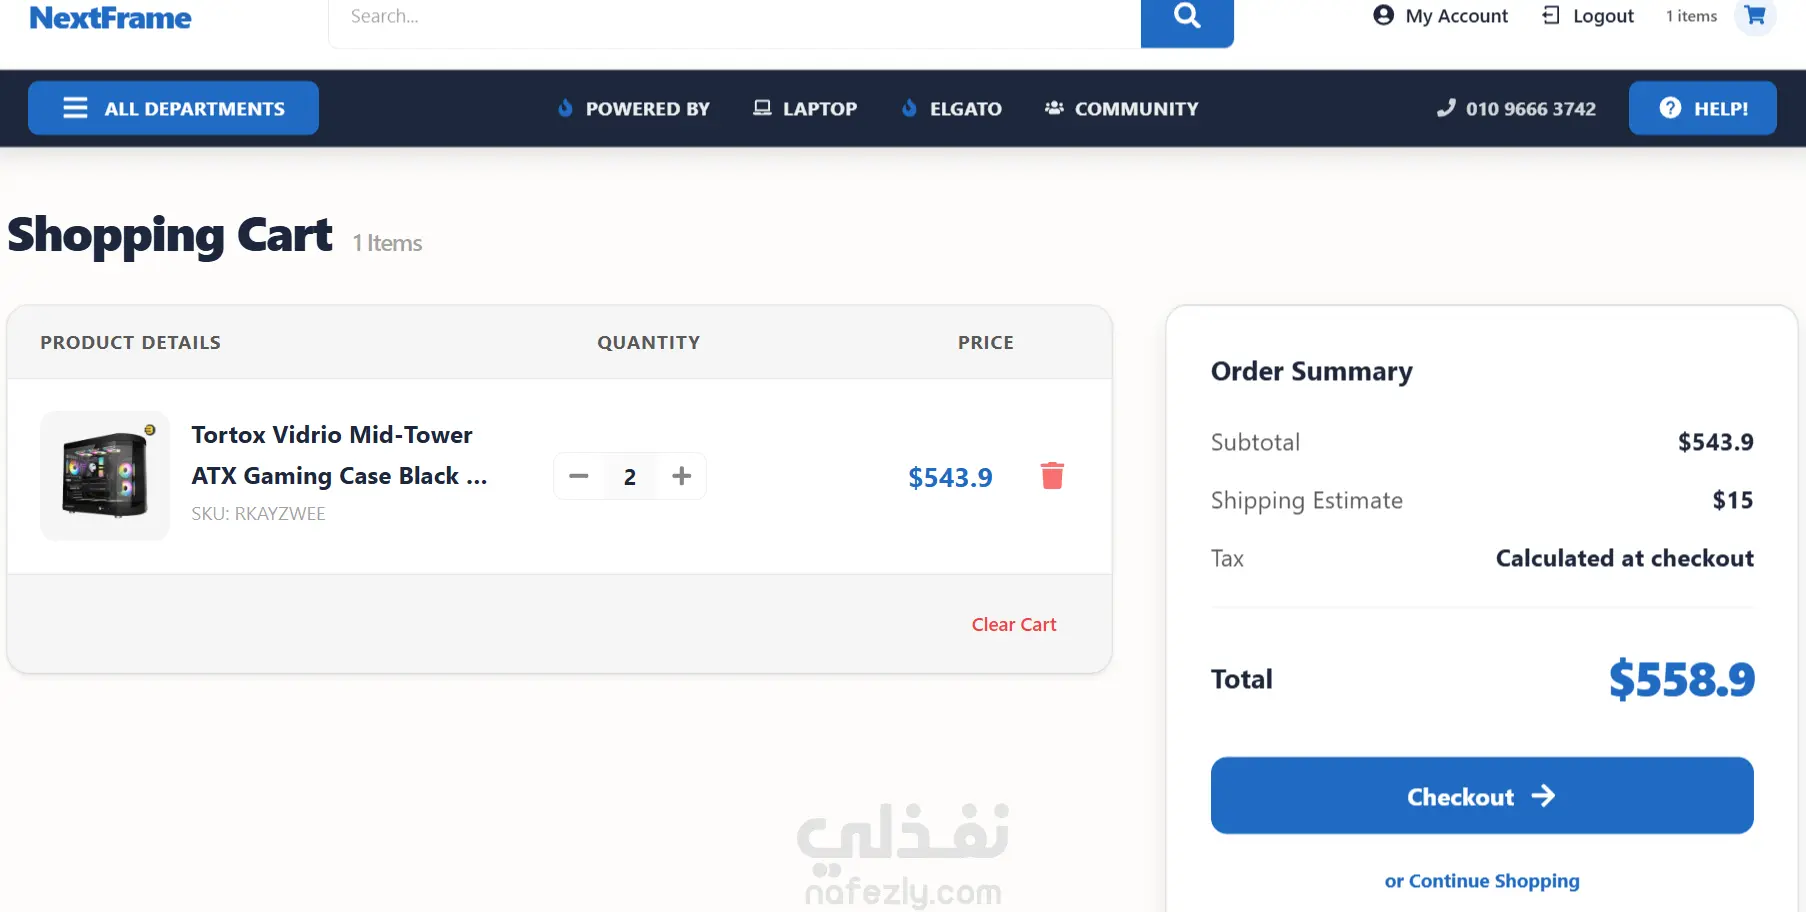Click the Clear Cart link

tap(1014, 624)
